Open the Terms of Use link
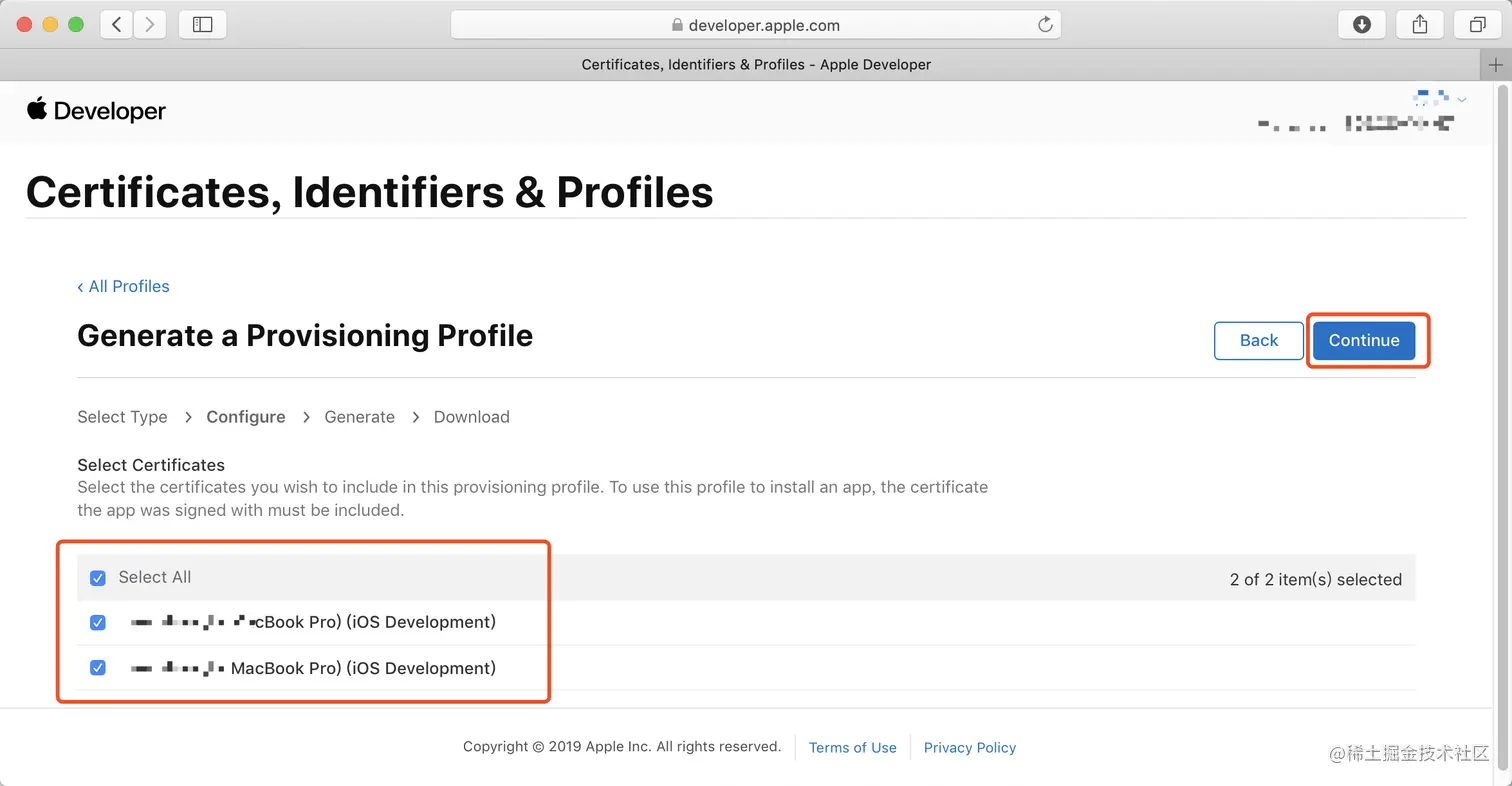The width and height of the screenshot is (1512, 786). click(x=852, y=748)
